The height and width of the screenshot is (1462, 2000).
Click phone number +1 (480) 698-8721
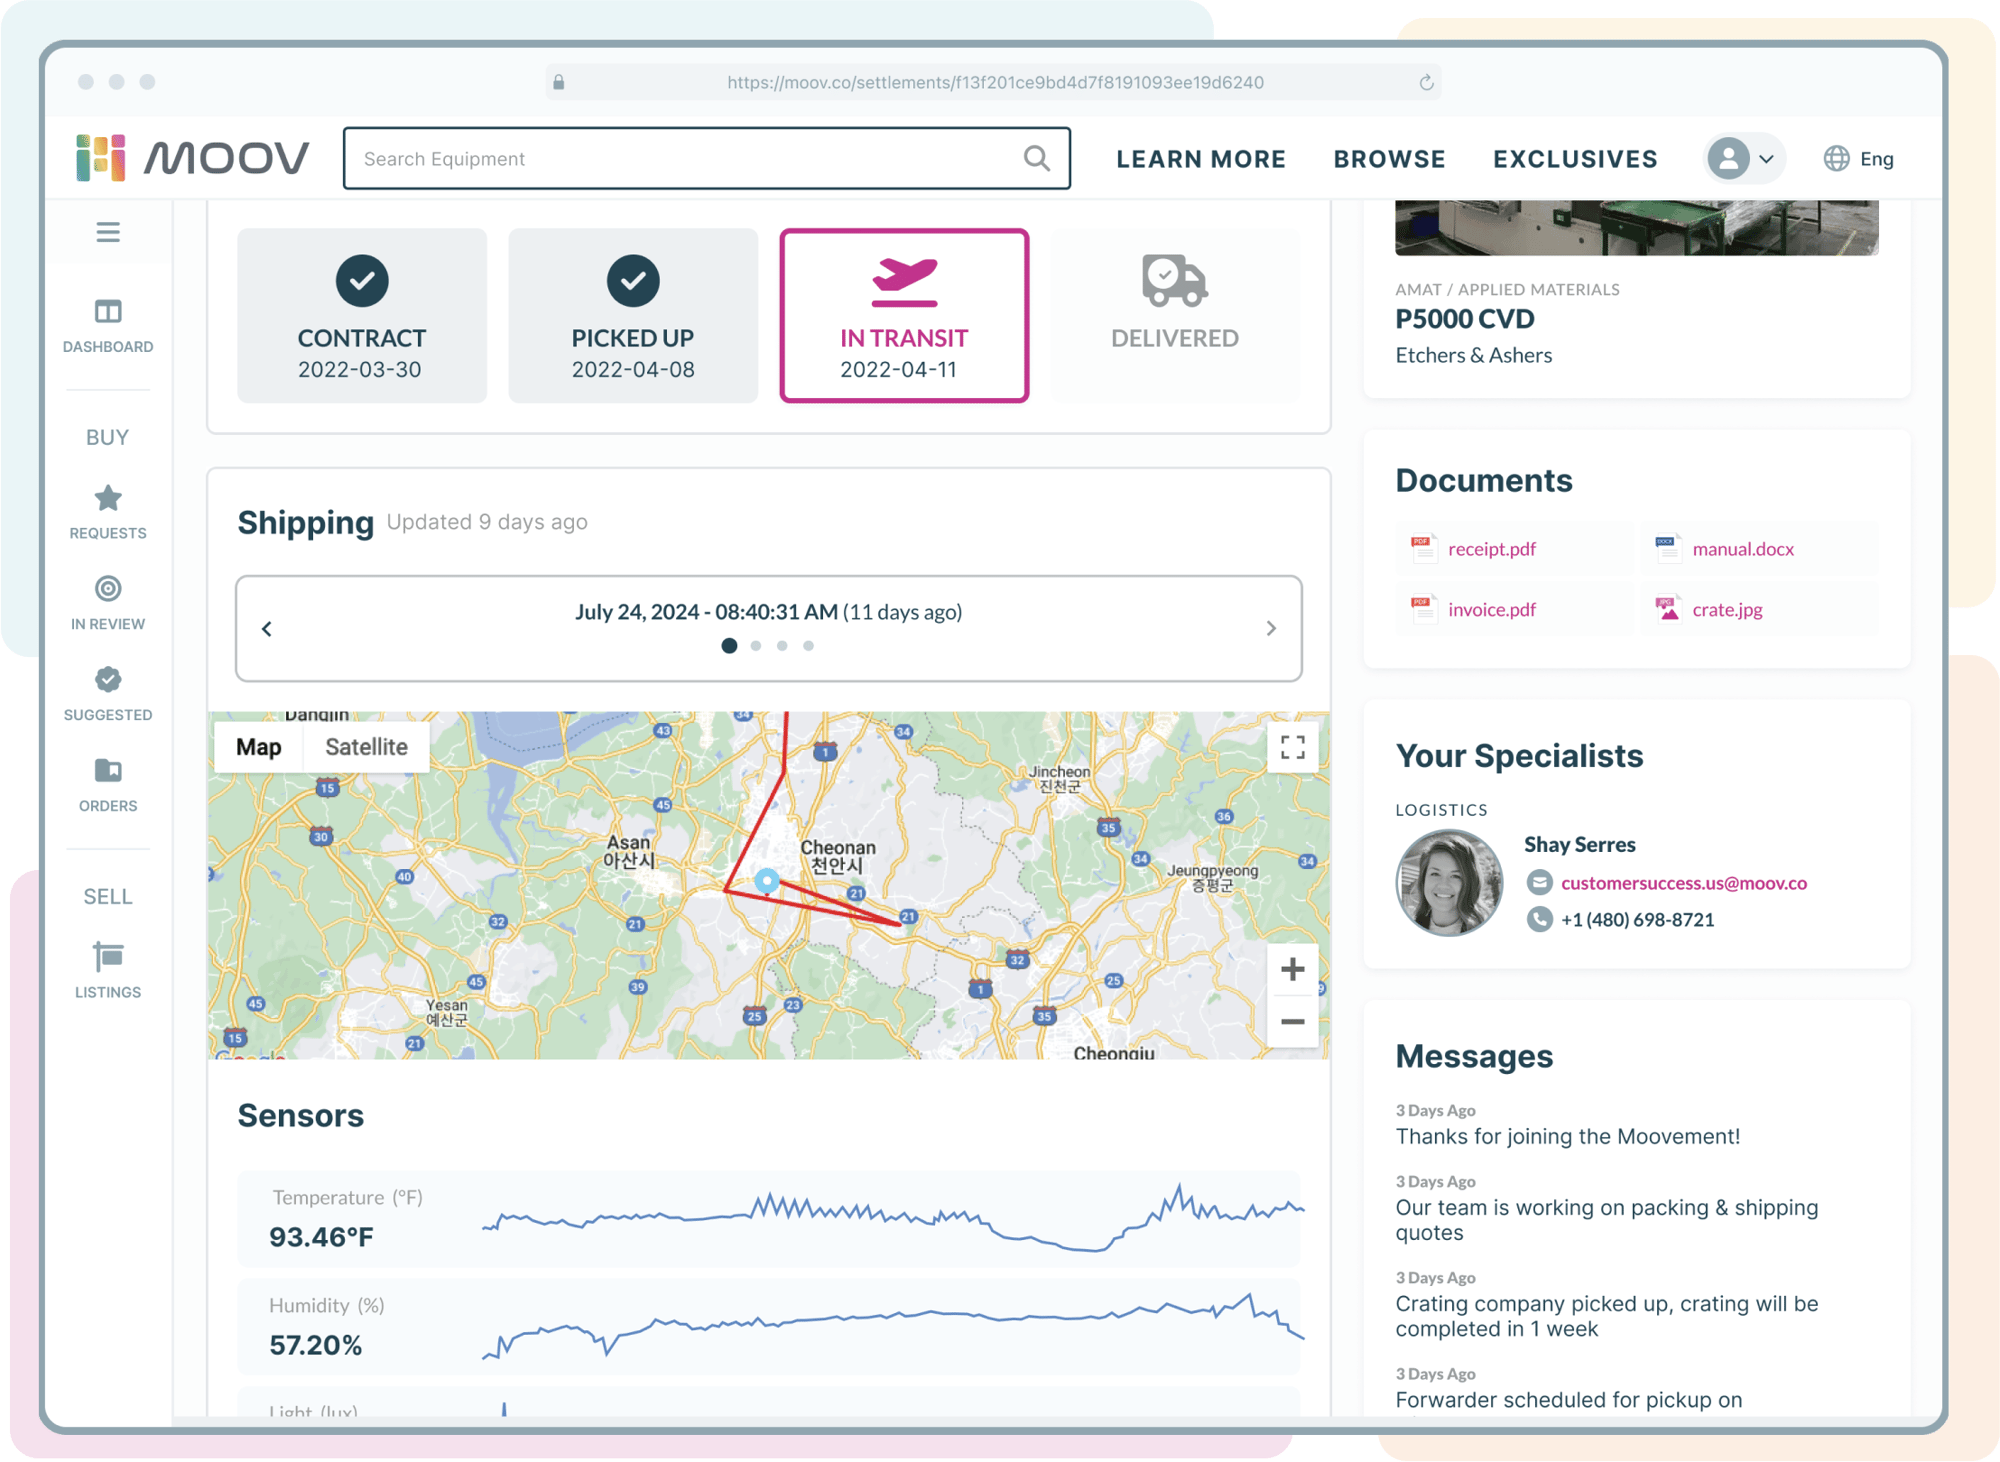1638,919
